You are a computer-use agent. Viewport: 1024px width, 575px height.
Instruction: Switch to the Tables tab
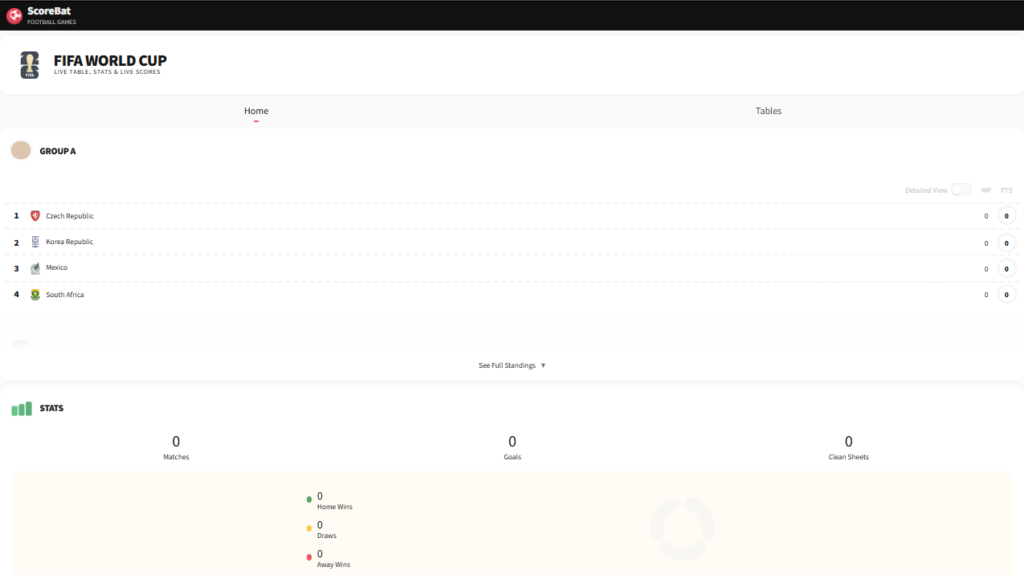tap(768, 111)
